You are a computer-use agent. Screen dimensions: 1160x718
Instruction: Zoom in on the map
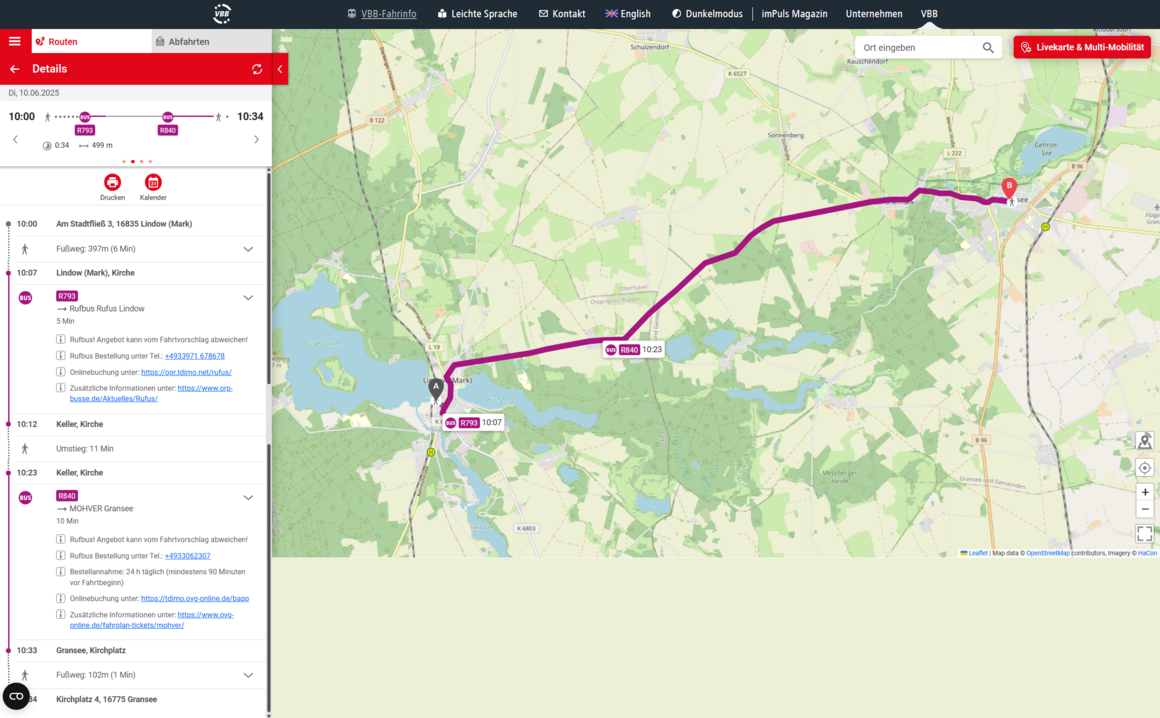tap(1144, 492)
